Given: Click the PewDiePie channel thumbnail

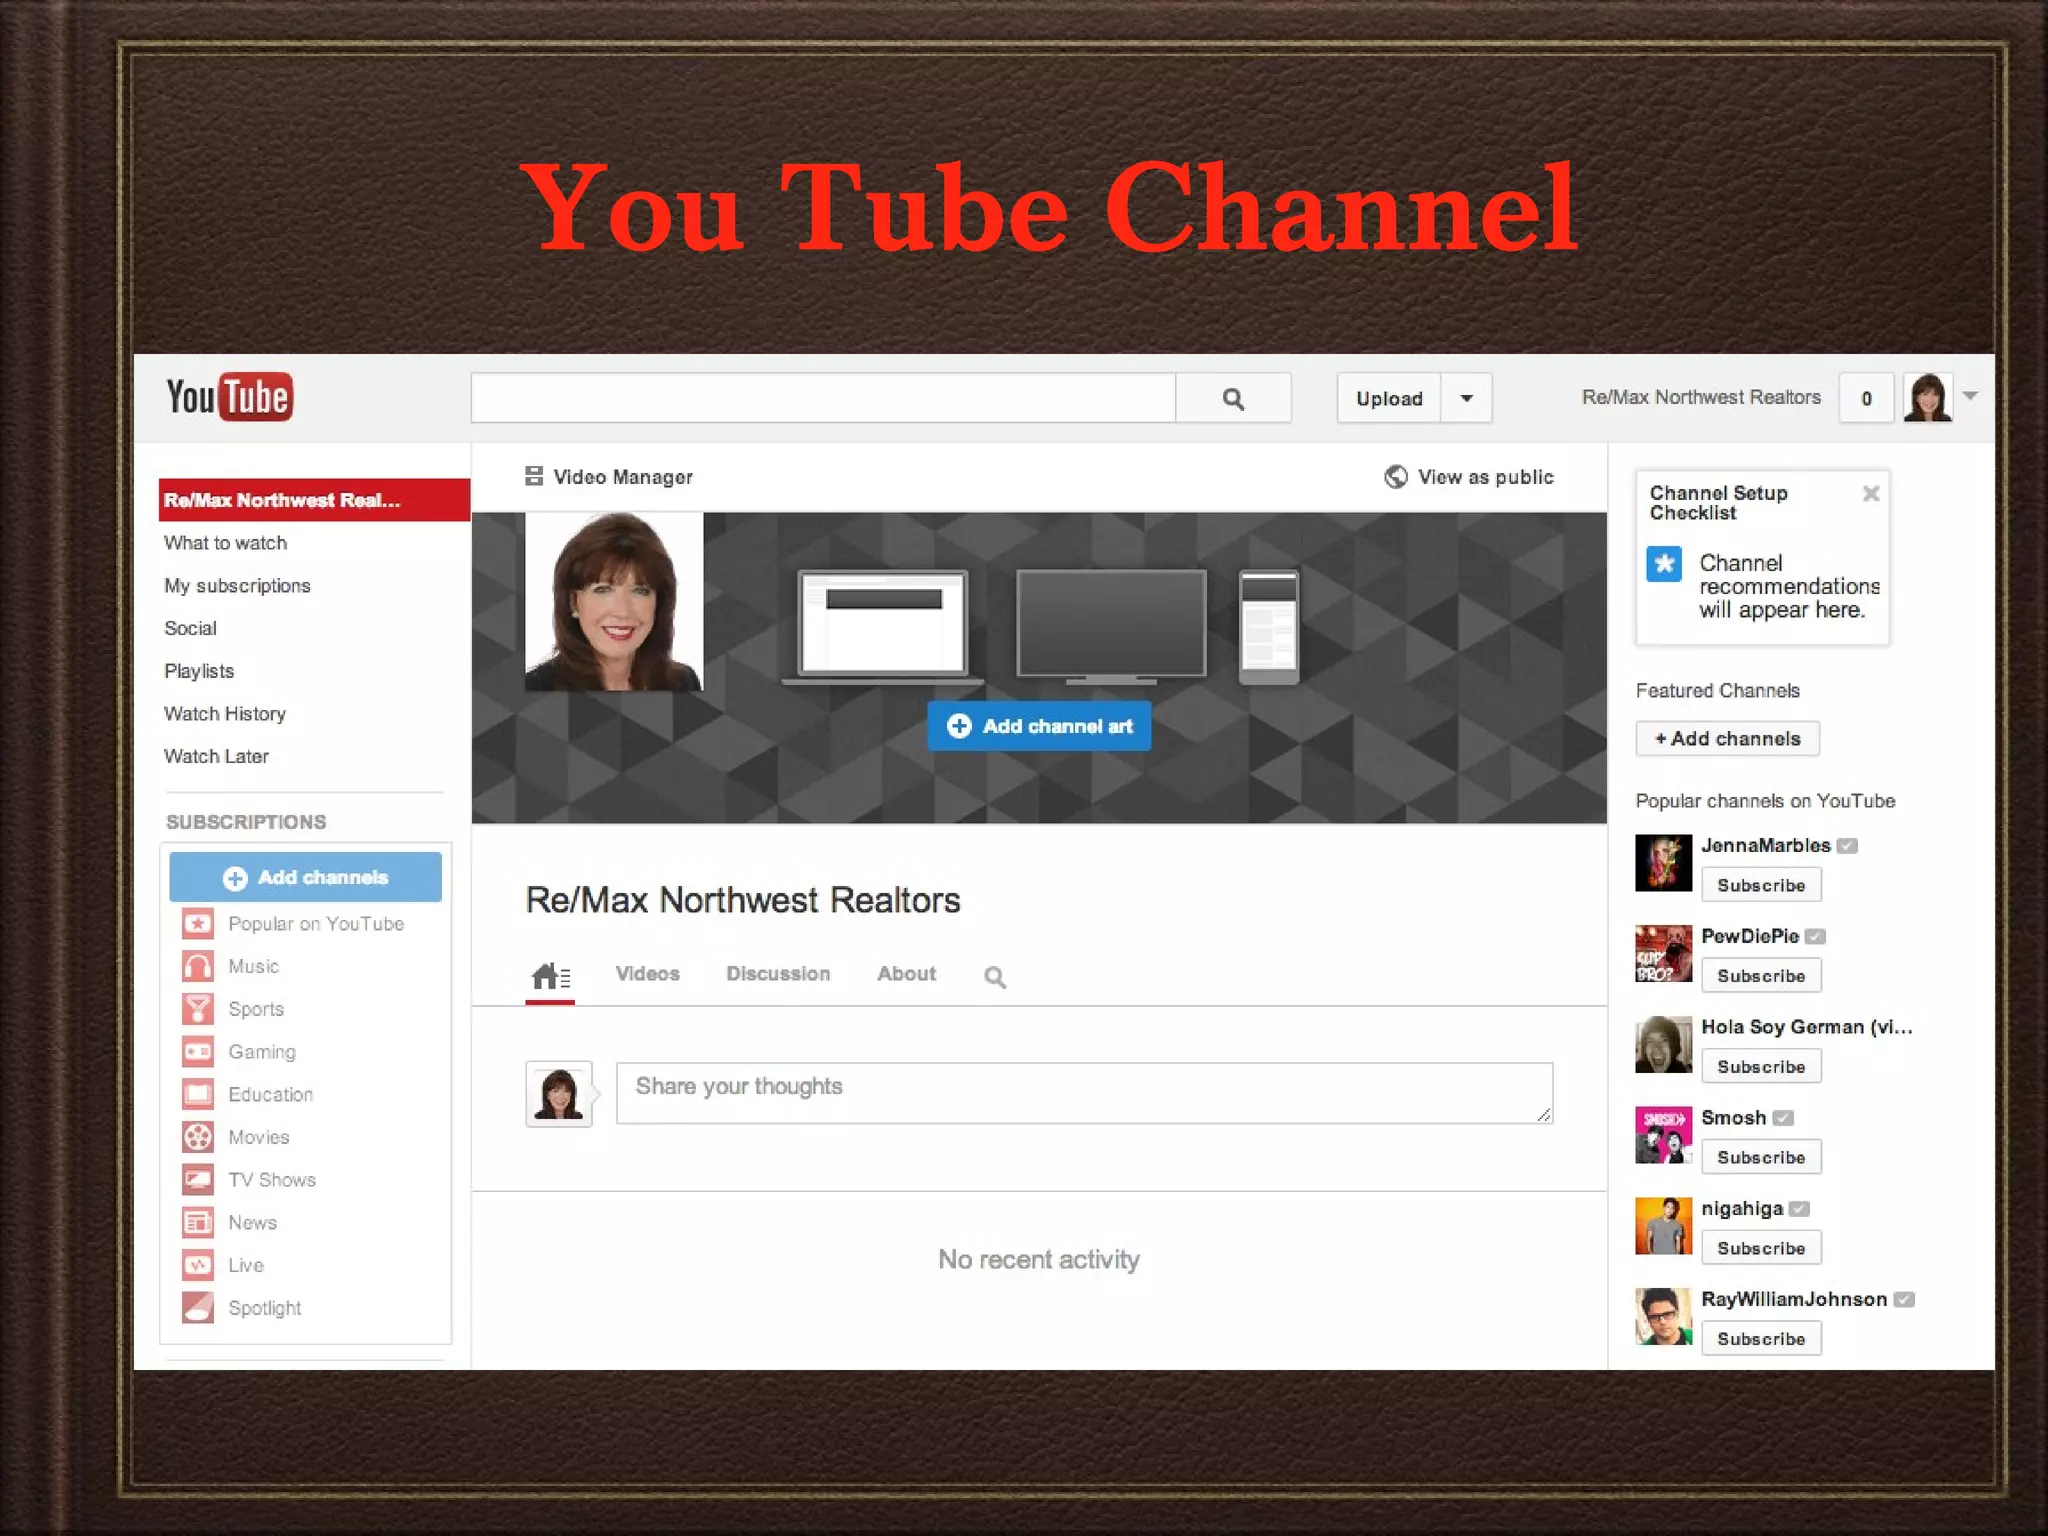Looking at the screenshot, I should 1664,954.
